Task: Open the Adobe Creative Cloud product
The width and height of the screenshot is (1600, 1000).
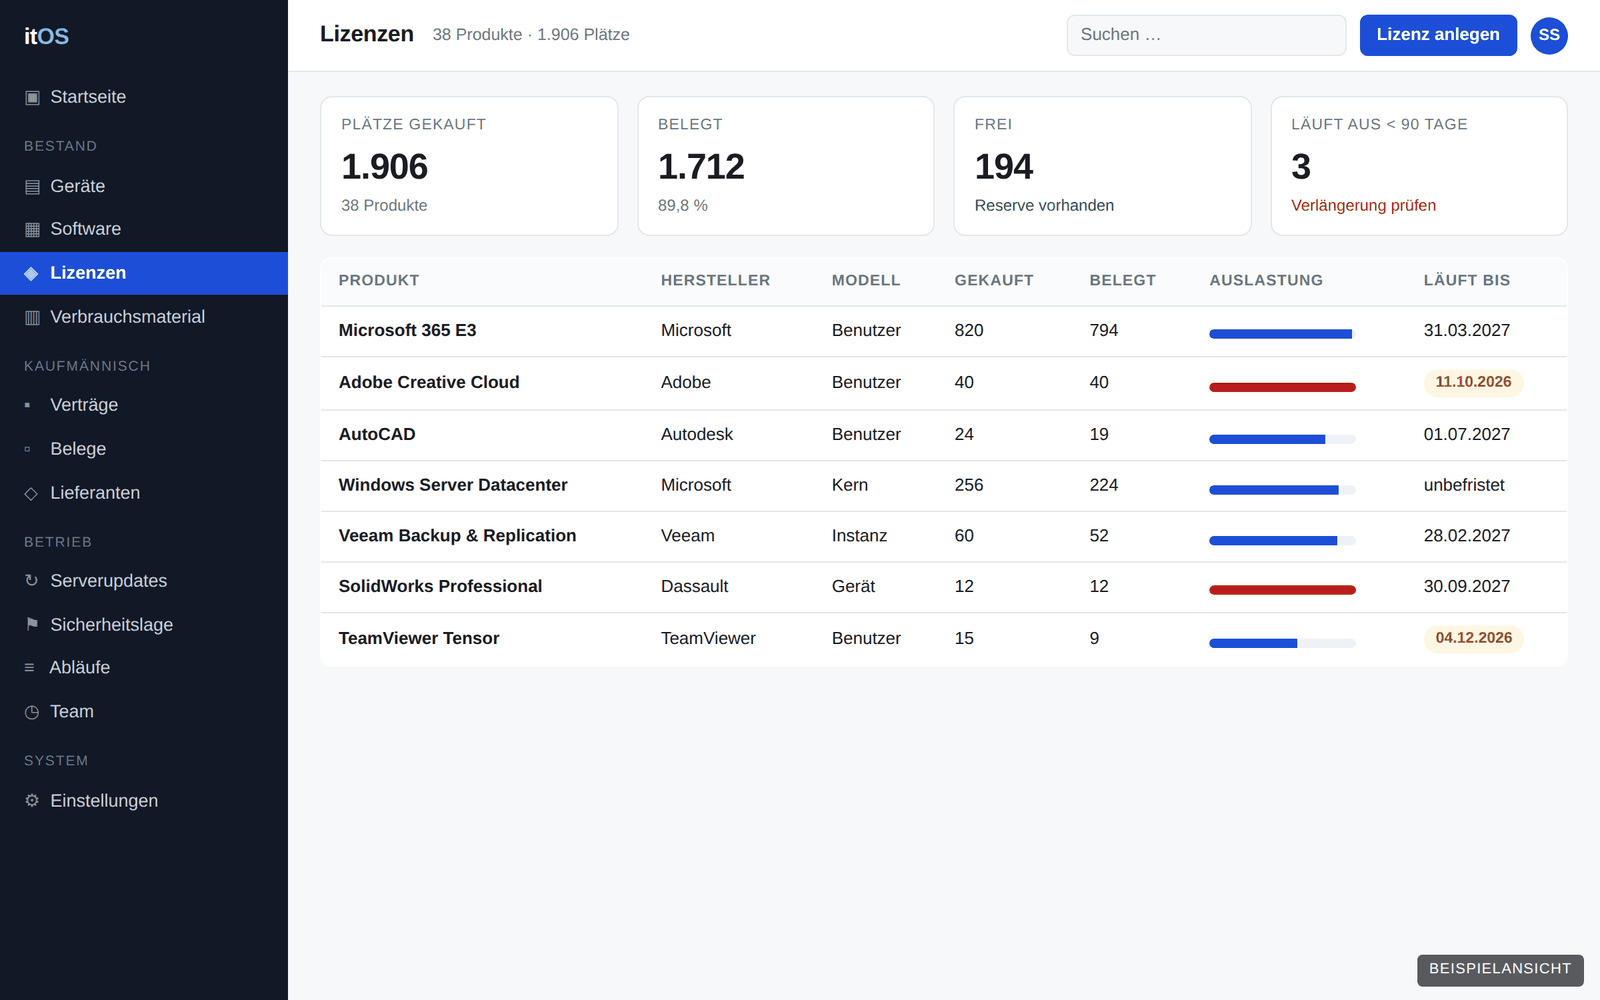Action: point(429,382)
